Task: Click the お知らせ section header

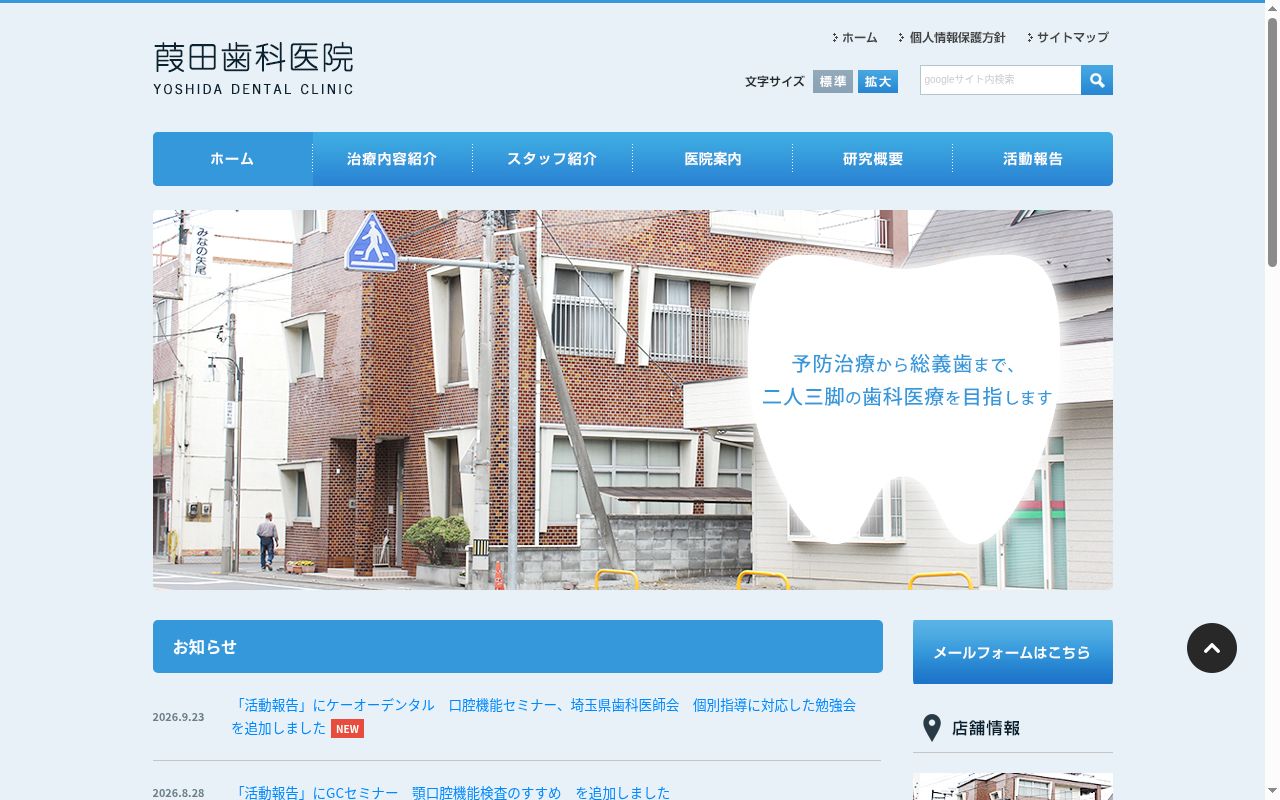Action: coord(518,647)
